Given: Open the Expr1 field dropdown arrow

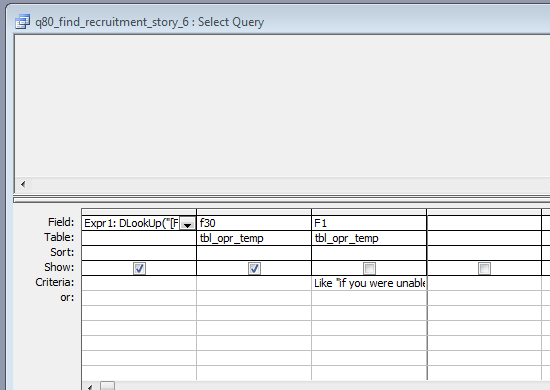Looking at the screenshot, I should (x=188, y=223).
